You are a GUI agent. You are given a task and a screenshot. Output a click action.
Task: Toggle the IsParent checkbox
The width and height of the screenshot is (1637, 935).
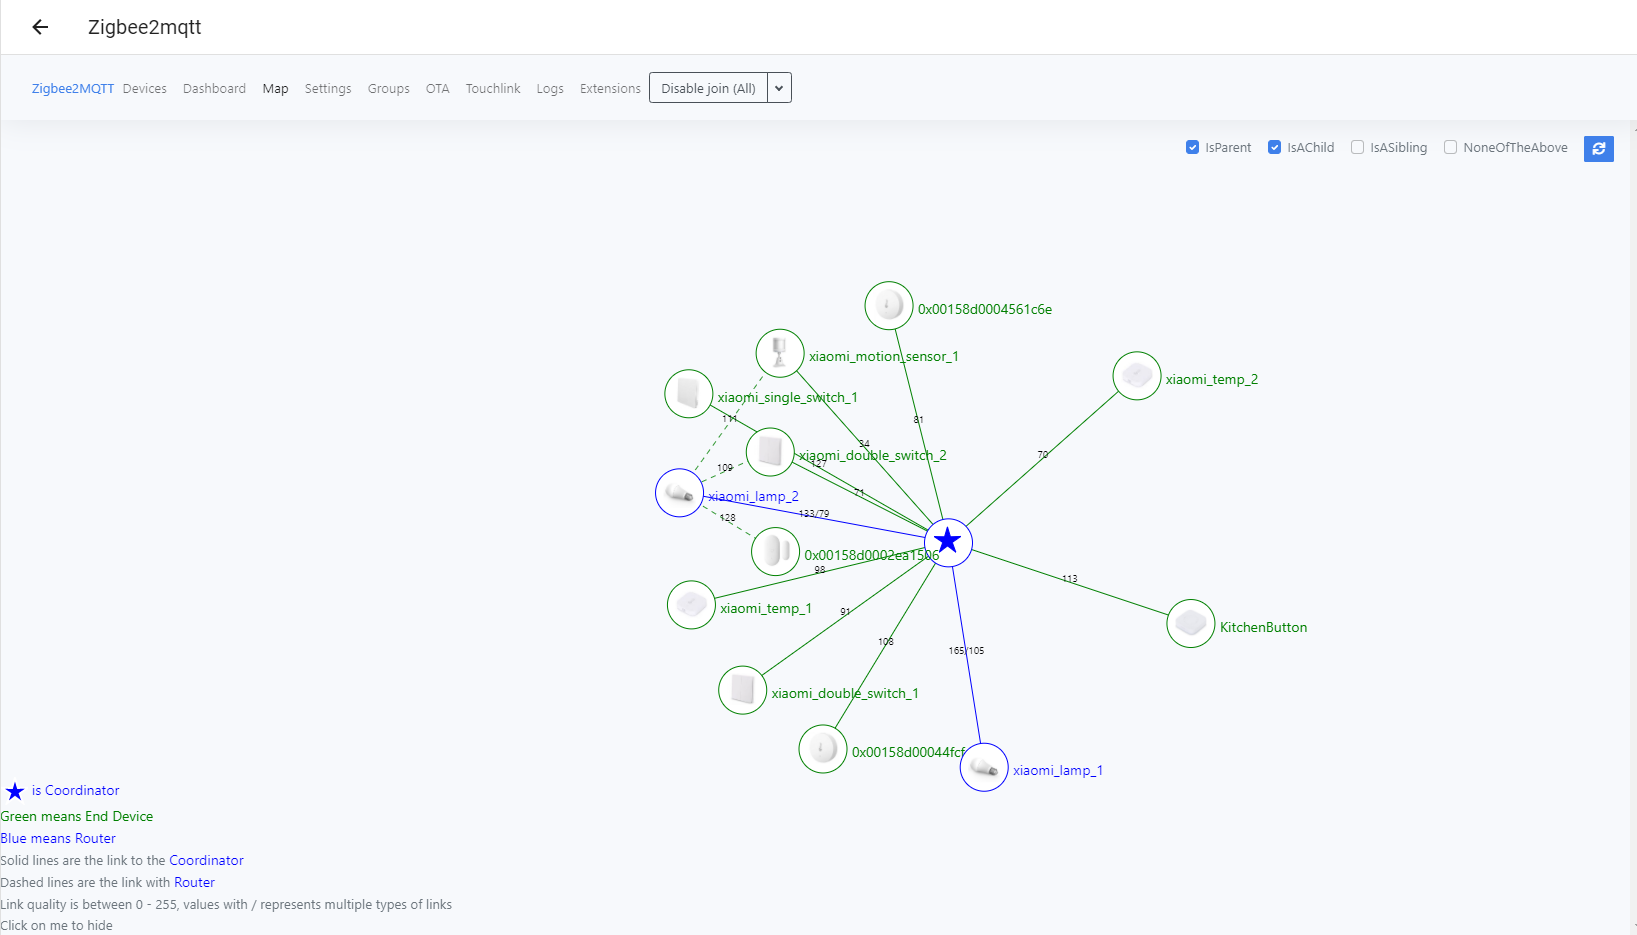click(1192, 147)
